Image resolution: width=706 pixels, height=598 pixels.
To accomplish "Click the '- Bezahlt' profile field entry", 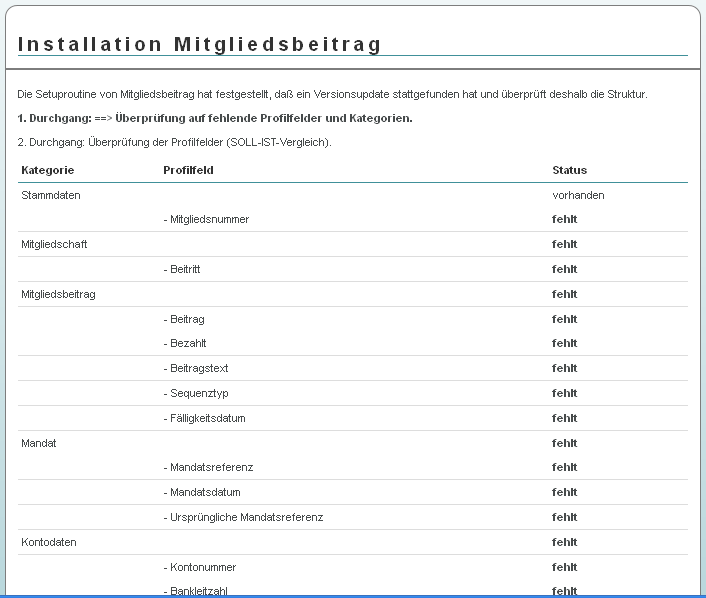I will pyautogui.click(x=185, y=343).
